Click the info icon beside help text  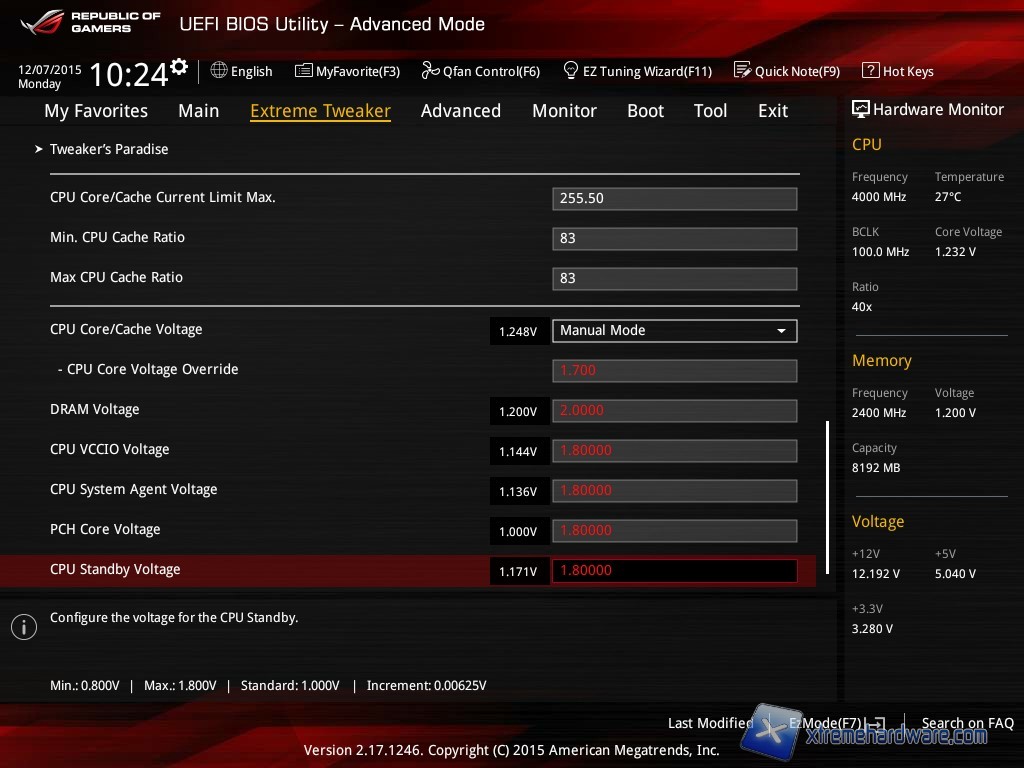tap(23, 627)
